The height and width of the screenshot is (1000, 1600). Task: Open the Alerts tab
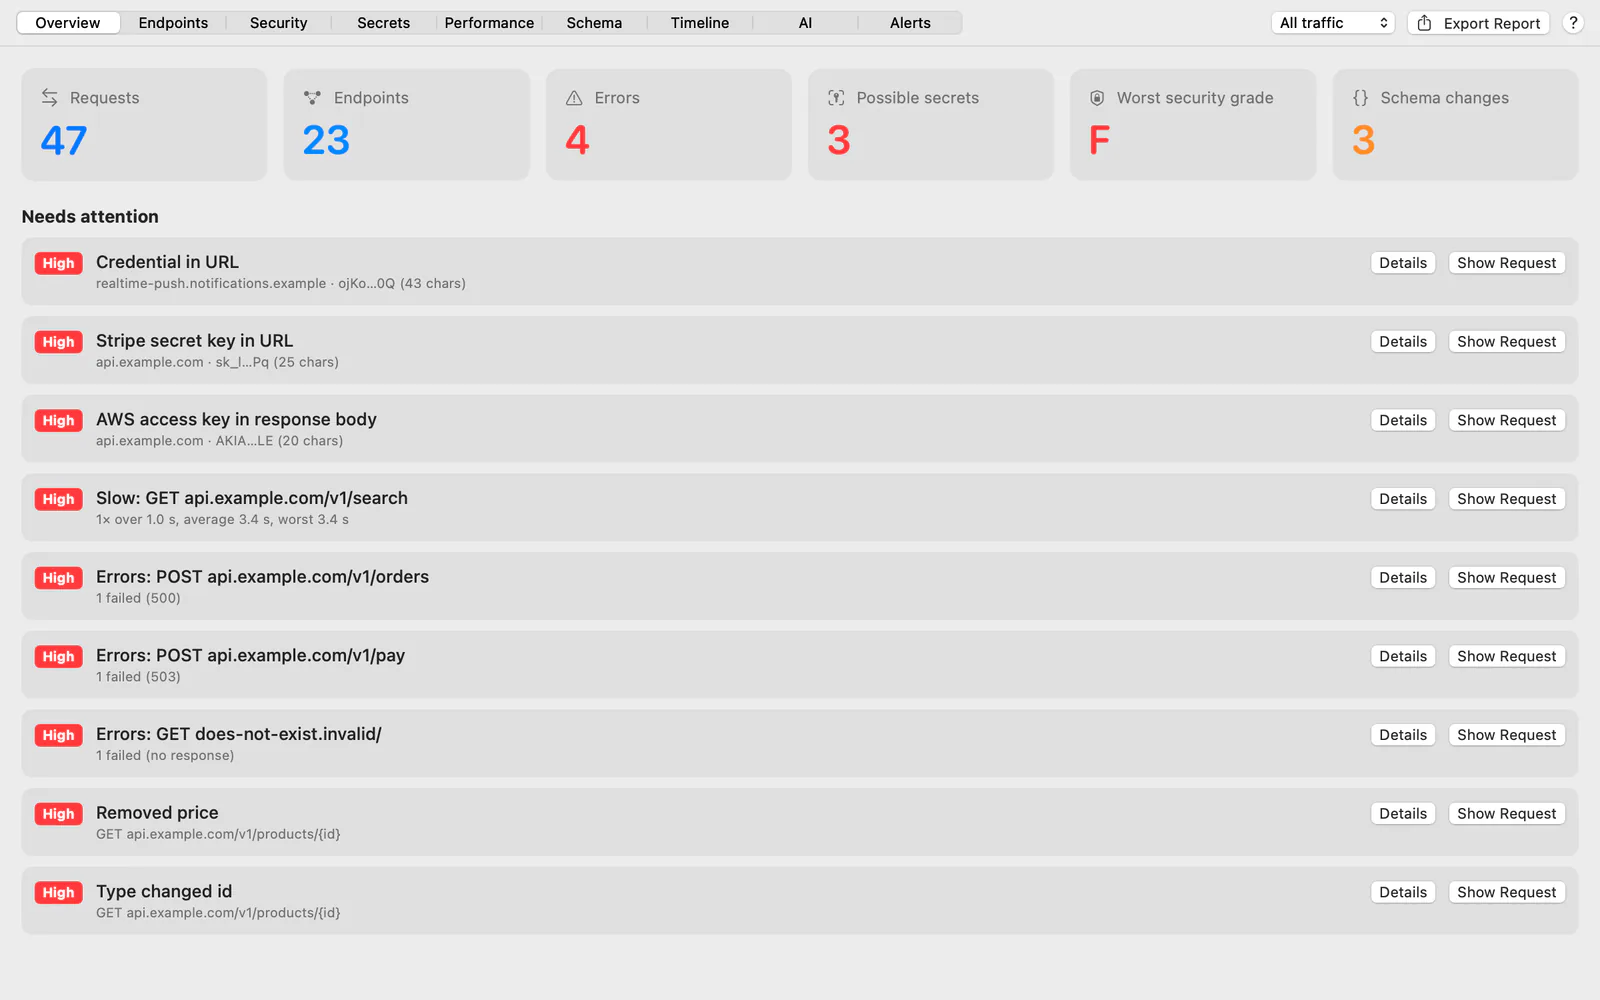[x=910, y=23]
